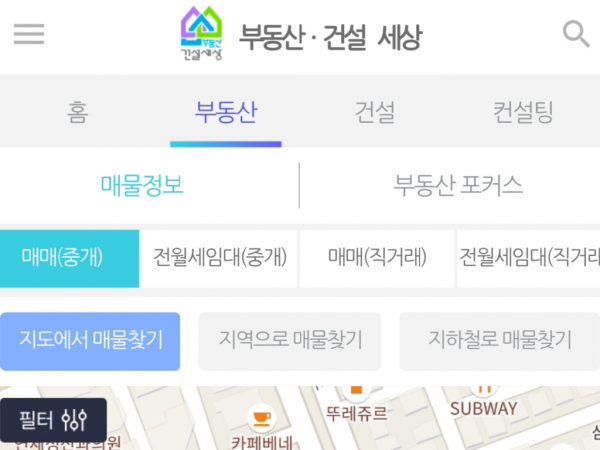
Task: Click the 부동산·건설 세상 title text
Action: click(x=331, y=37)
